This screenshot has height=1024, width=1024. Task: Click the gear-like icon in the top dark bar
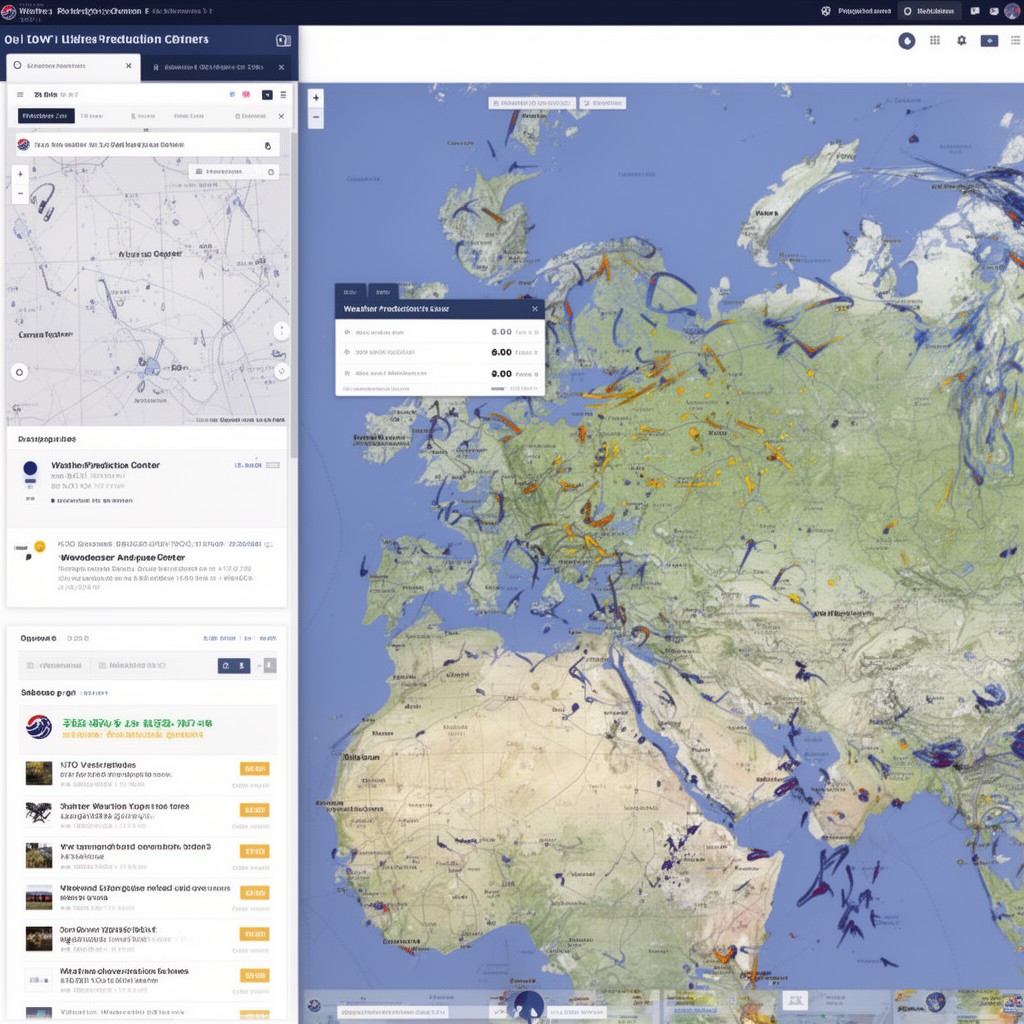[825, 11]
